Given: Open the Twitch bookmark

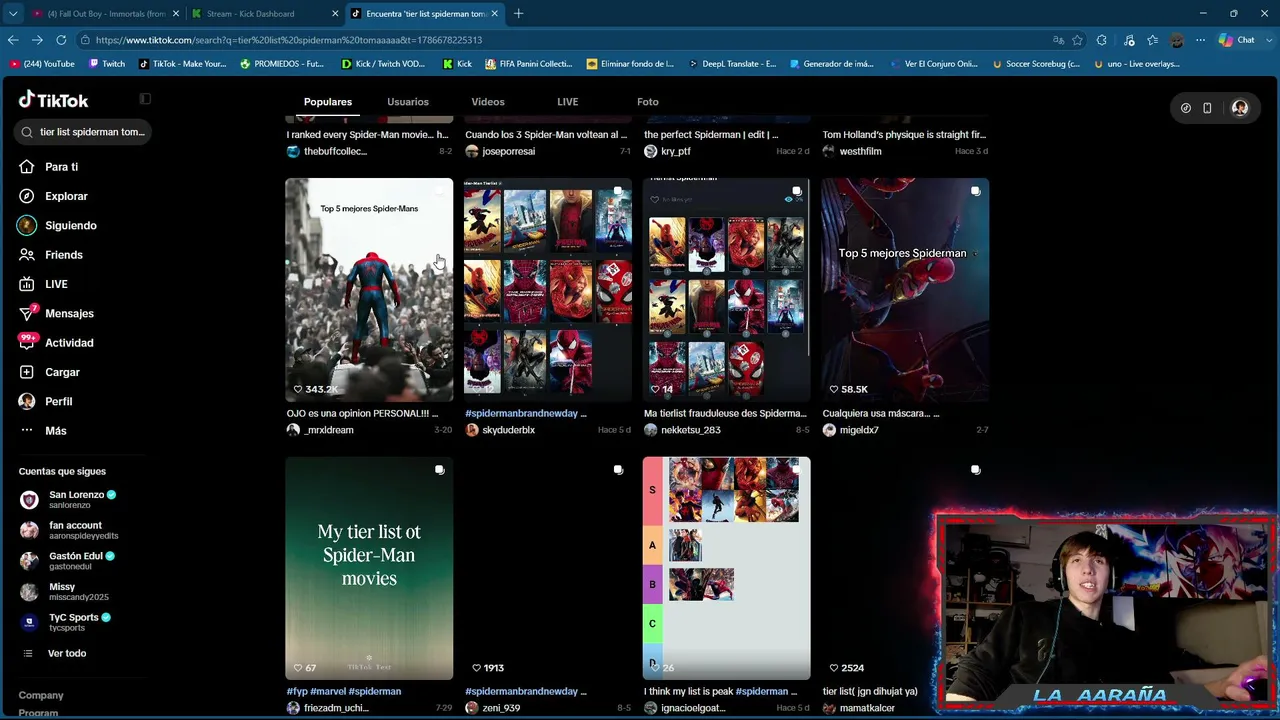Looking at the screenshot, I should 107,64.
